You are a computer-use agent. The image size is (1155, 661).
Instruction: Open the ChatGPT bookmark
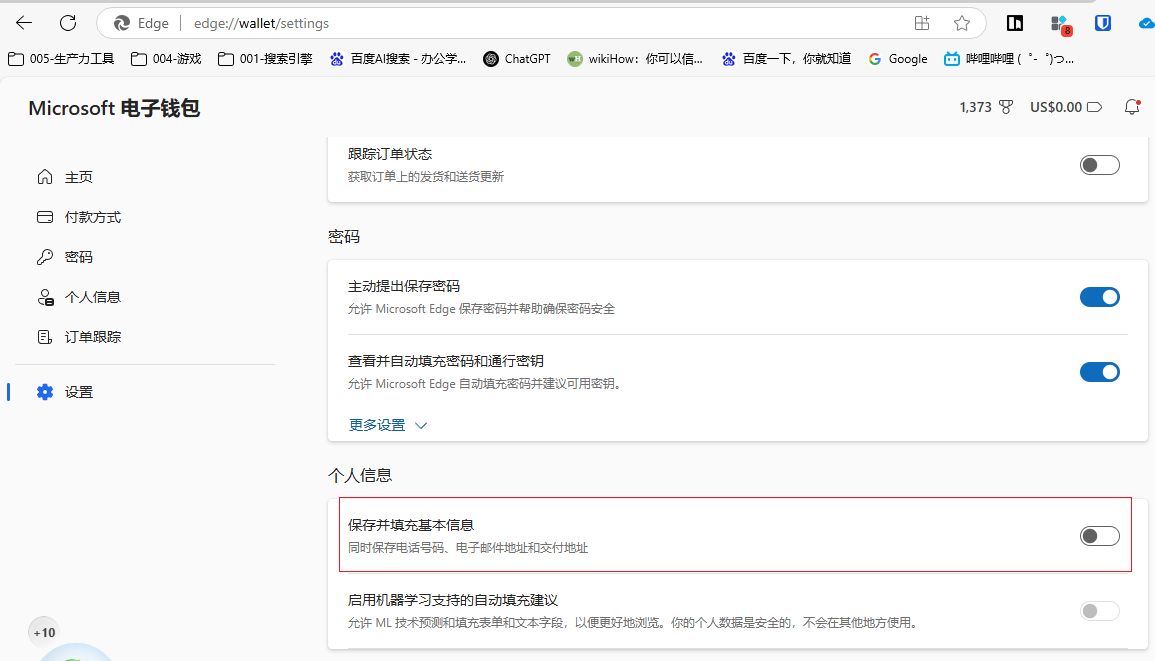pos(517,59)
